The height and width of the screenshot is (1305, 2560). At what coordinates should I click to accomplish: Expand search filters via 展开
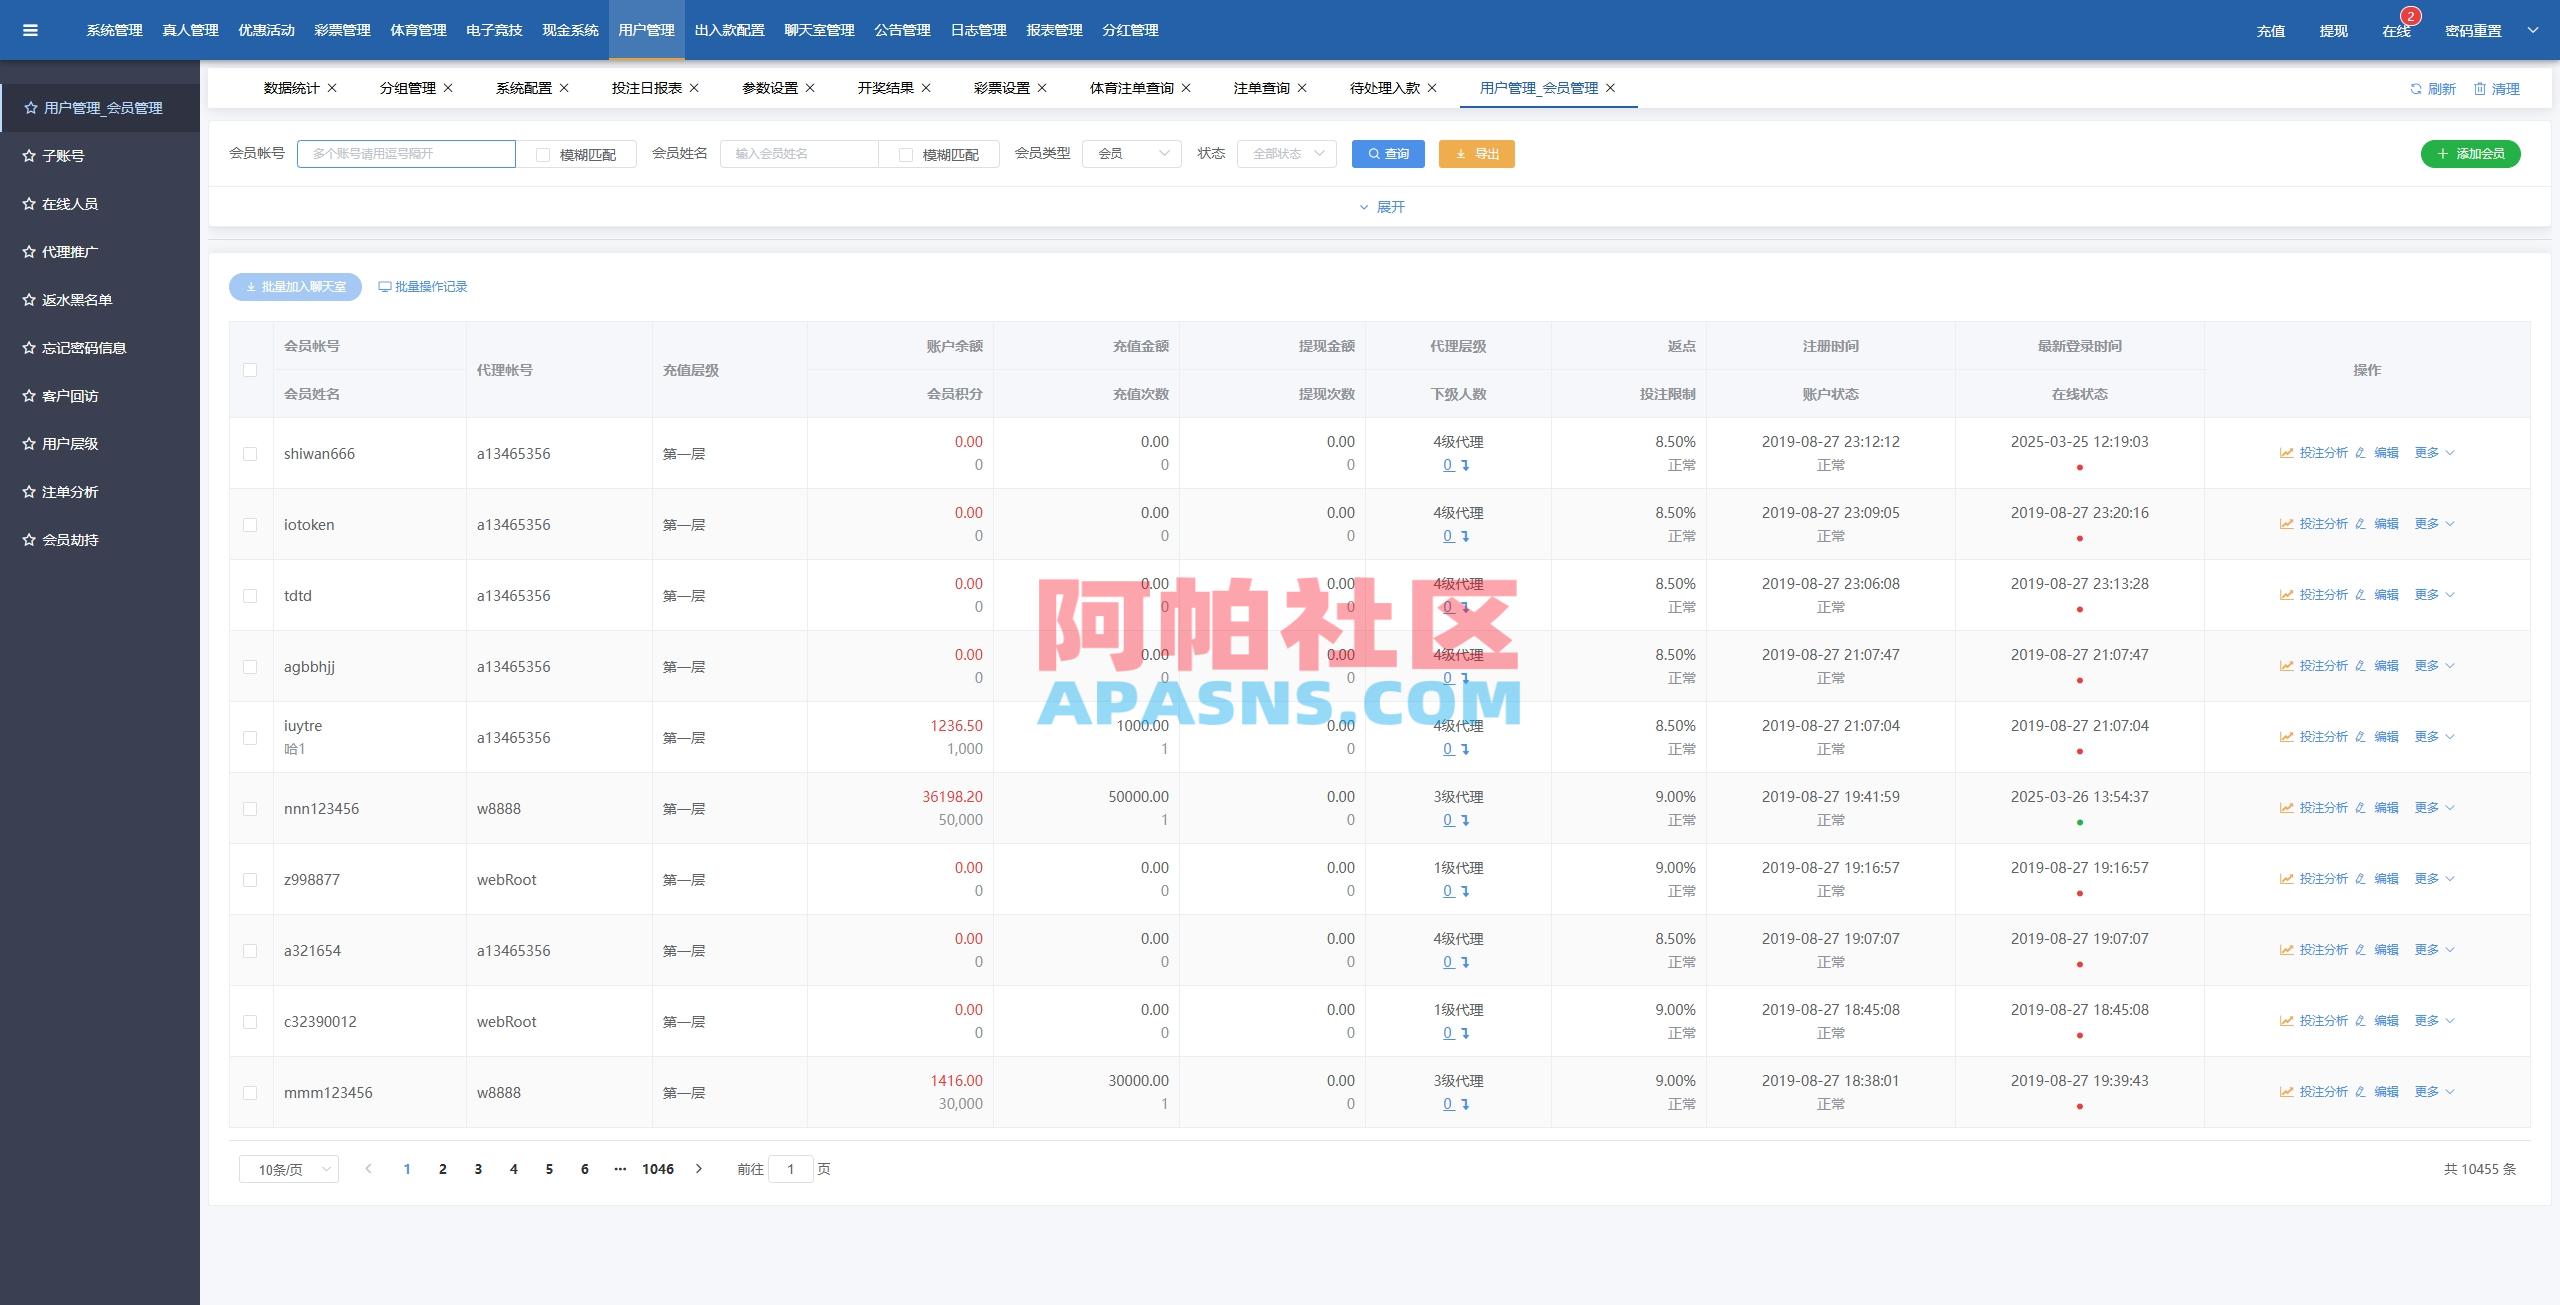[x=1383, y=207]
